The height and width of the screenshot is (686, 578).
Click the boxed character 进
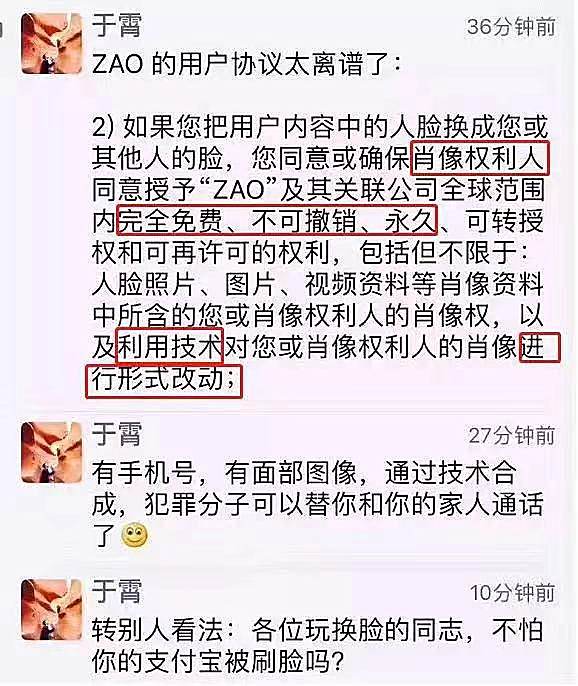[539, 347]
